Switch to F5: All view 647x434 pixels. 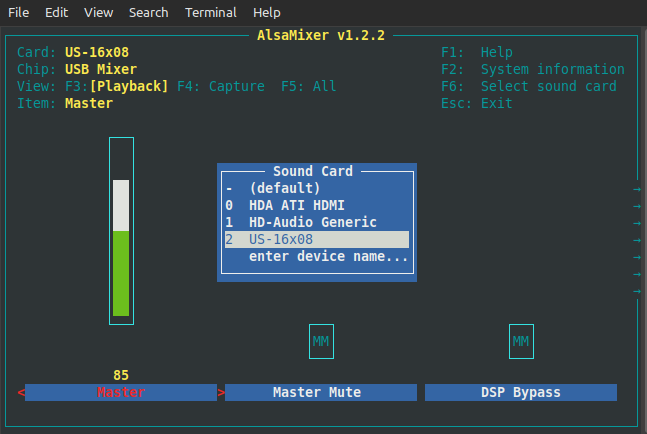point(309,86)
